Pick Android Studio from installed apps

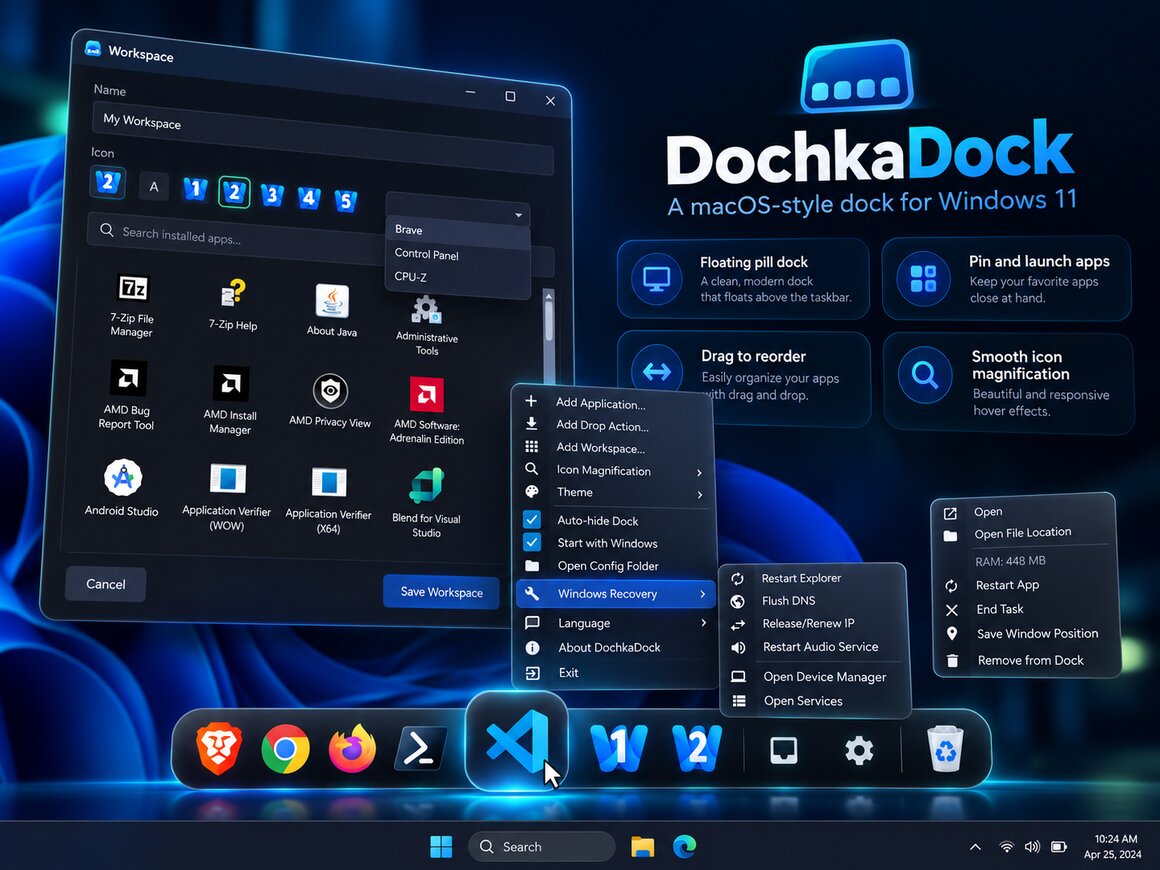[x=122, y=488]
